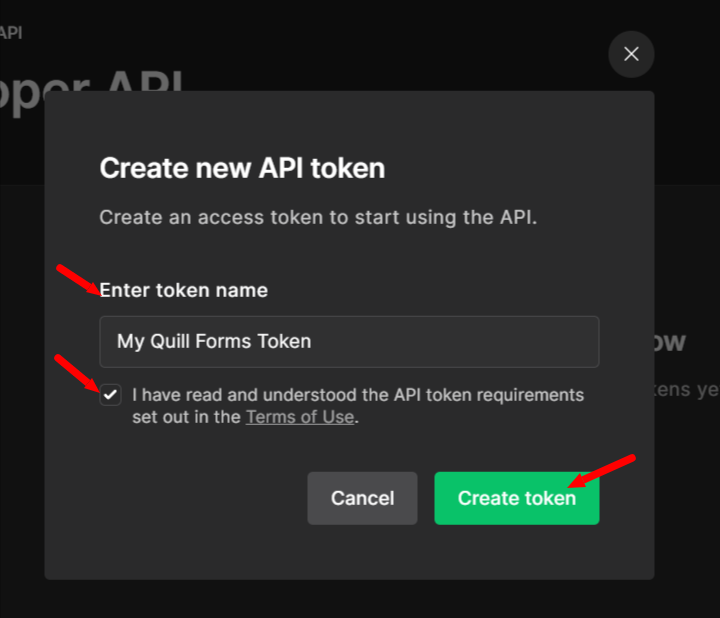Click the green Create token button
Viewport: 720px width, 618px height.
[x=517, y=498]
